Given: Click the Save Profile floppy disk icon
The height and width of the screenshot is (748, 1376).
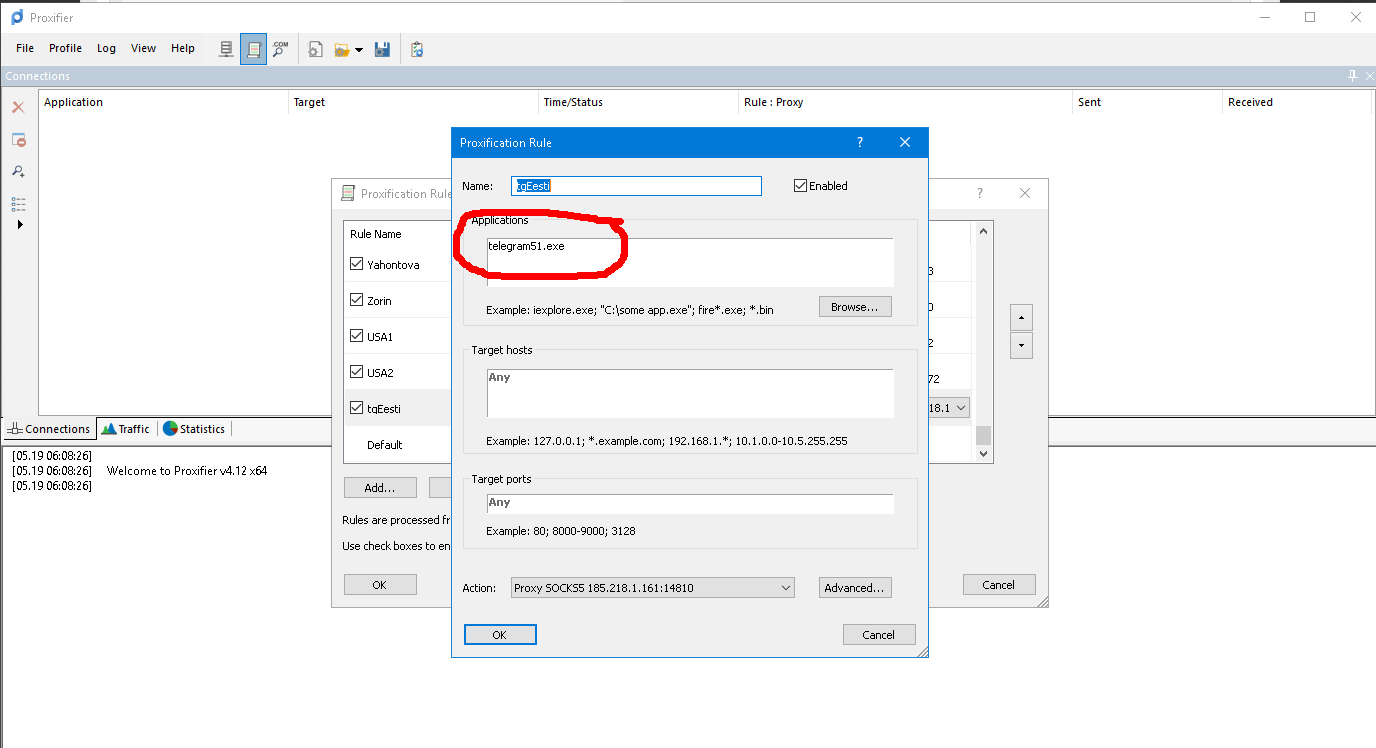Looking at the screenshot, I should point(382,49).
